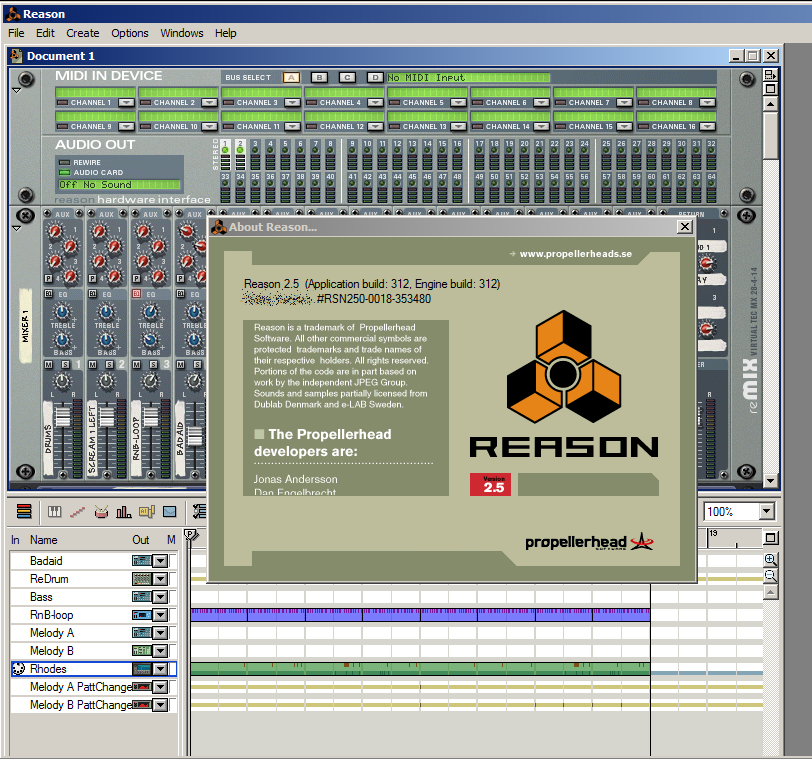This screenshot has width=812, height=759.
Task: Solo mixer channel 1 with S button
Action: [65, 364]
